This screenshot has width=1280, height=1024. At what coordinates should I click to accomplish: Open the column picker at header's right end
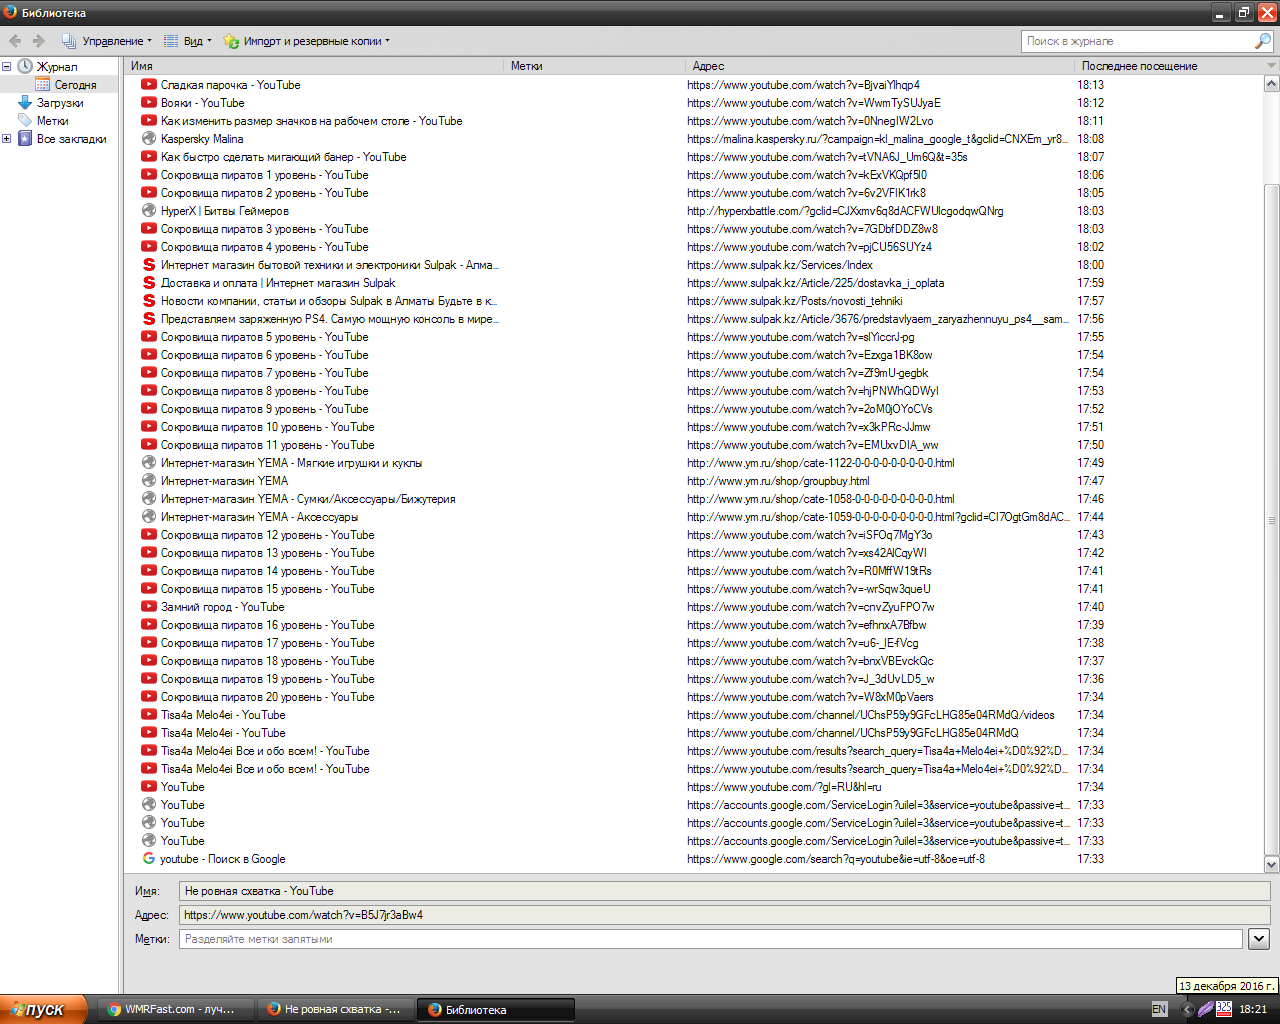pos(1271,66)
